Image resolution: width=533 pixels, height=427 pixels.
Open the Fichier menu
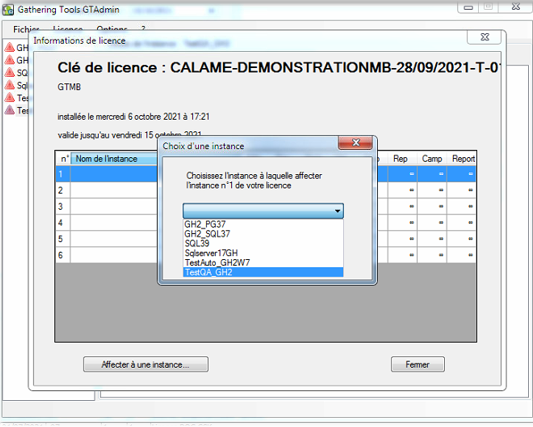click(26, 29)
